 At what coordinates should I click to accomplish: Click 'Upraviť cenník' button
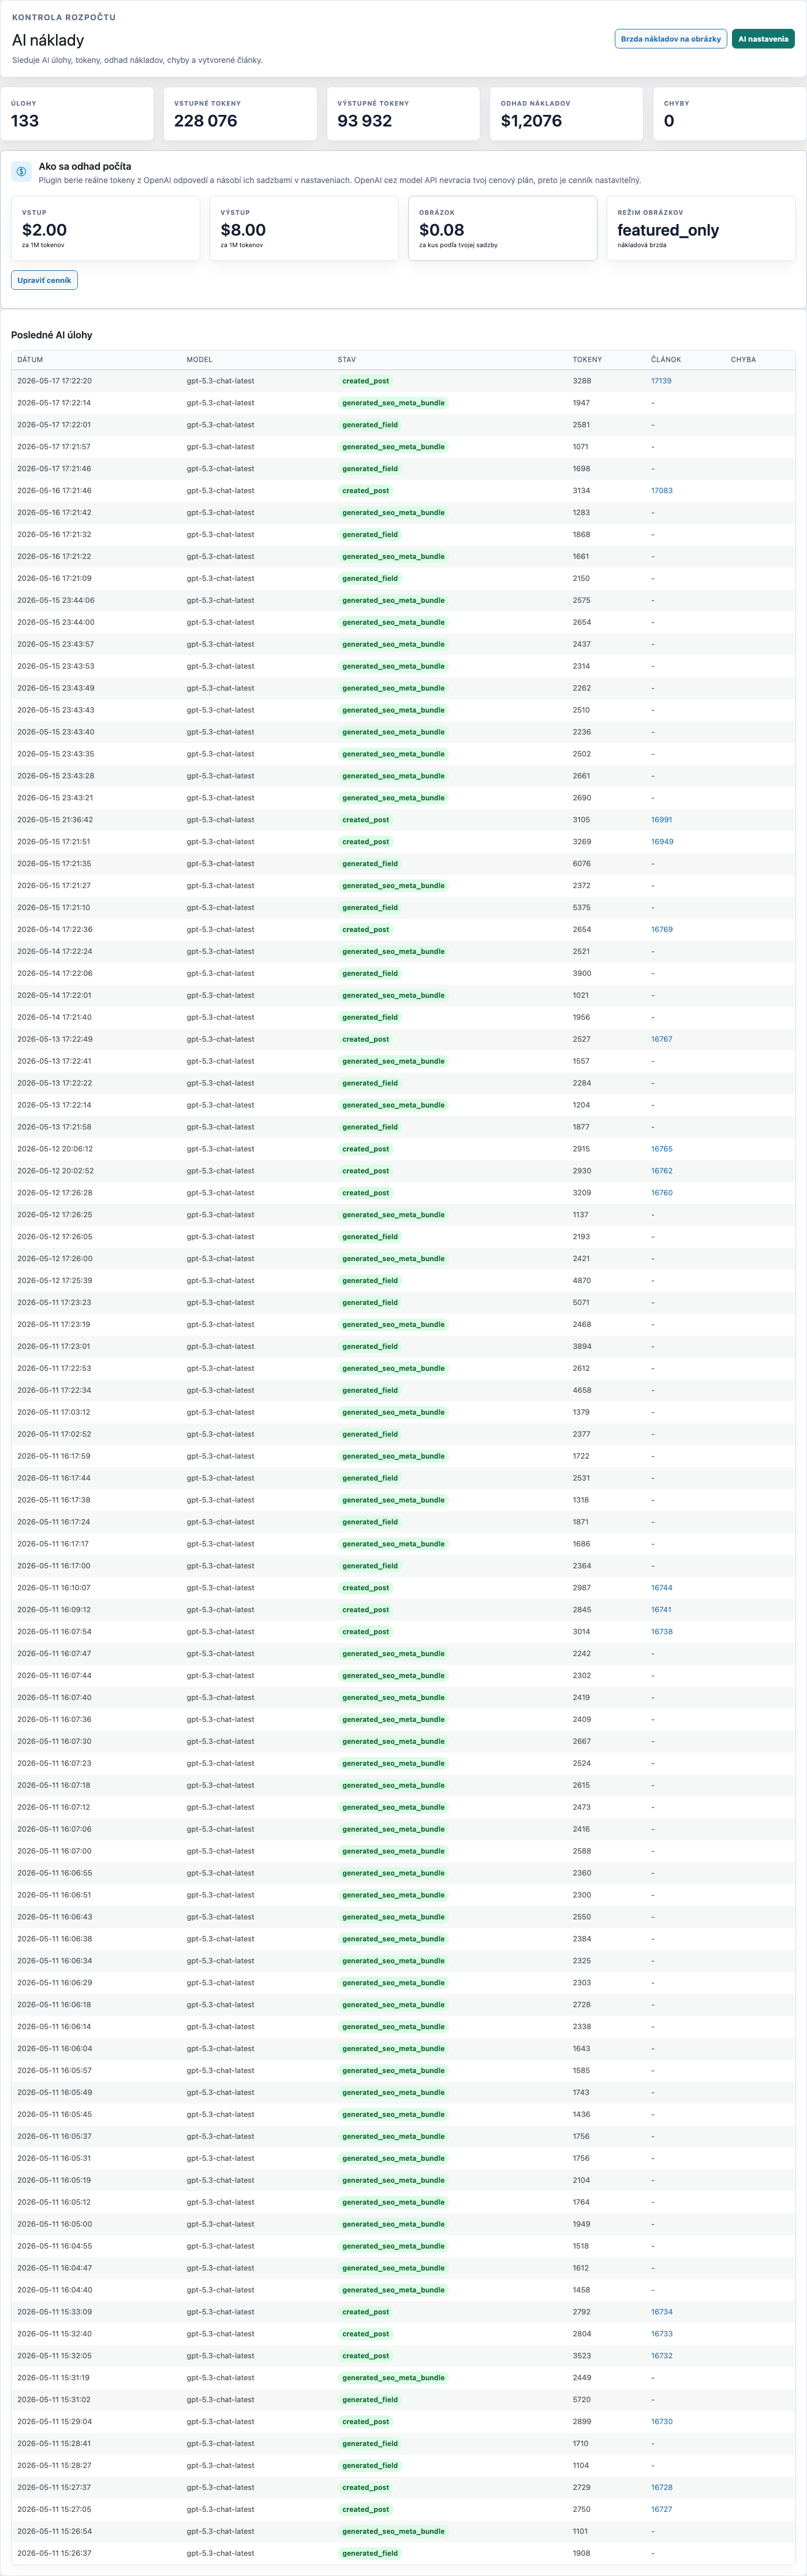coord(44,280)
